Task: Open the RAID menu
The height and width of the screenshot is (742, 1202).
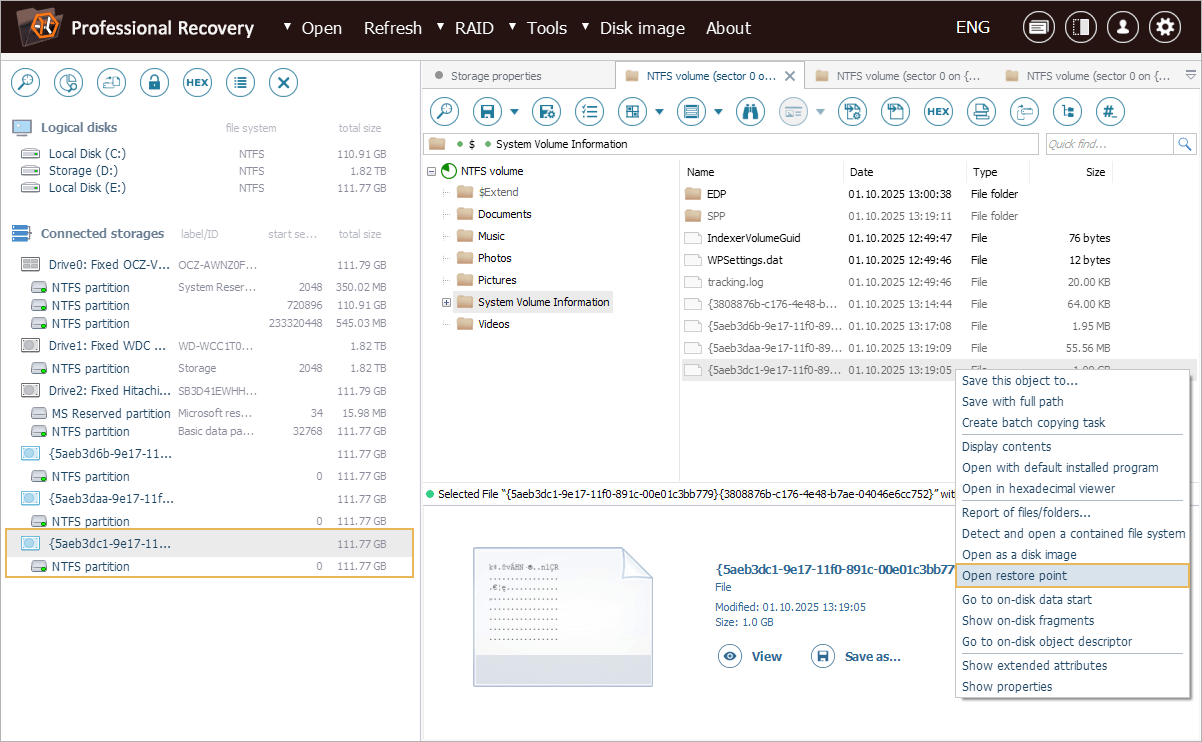Action: coord(473,28)
